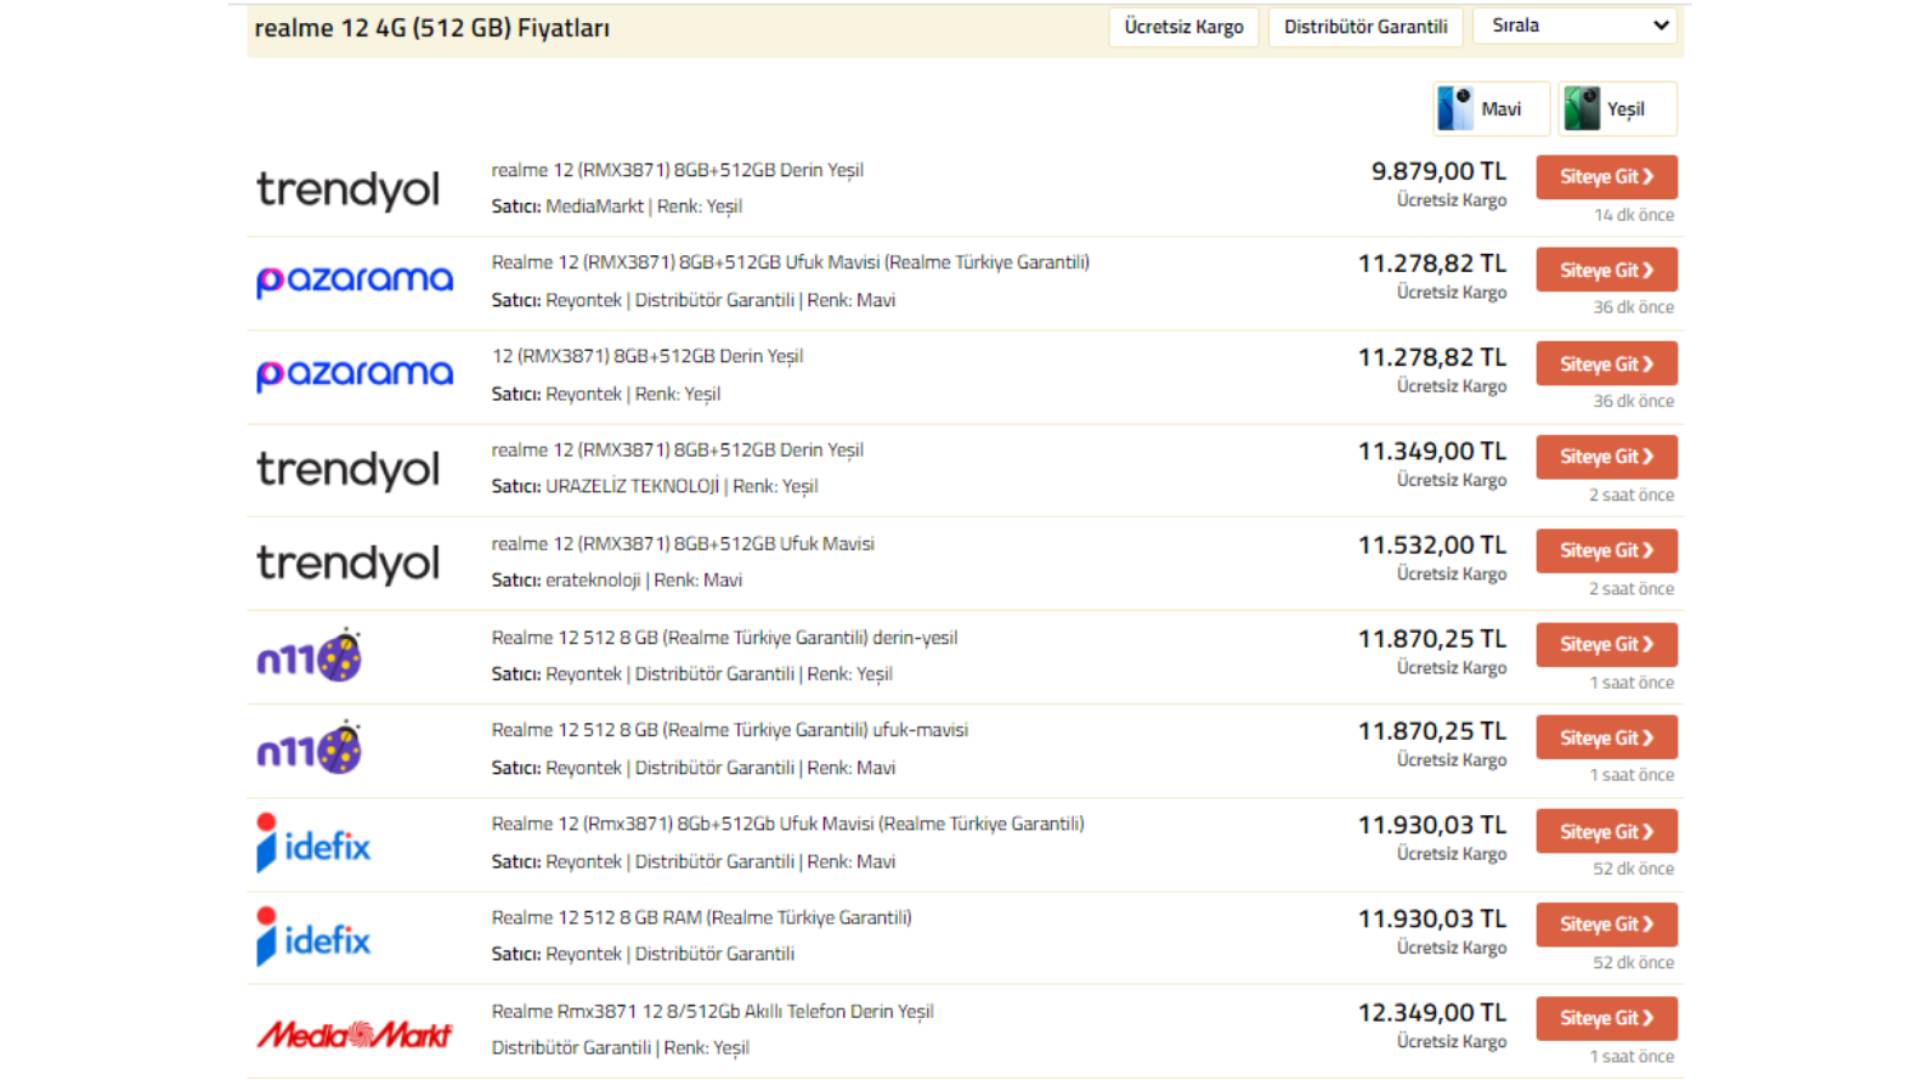Click pazarama logo for Ufuk Mavisi listing
The image size is (1920, 1080).
(x=354, y=281)
